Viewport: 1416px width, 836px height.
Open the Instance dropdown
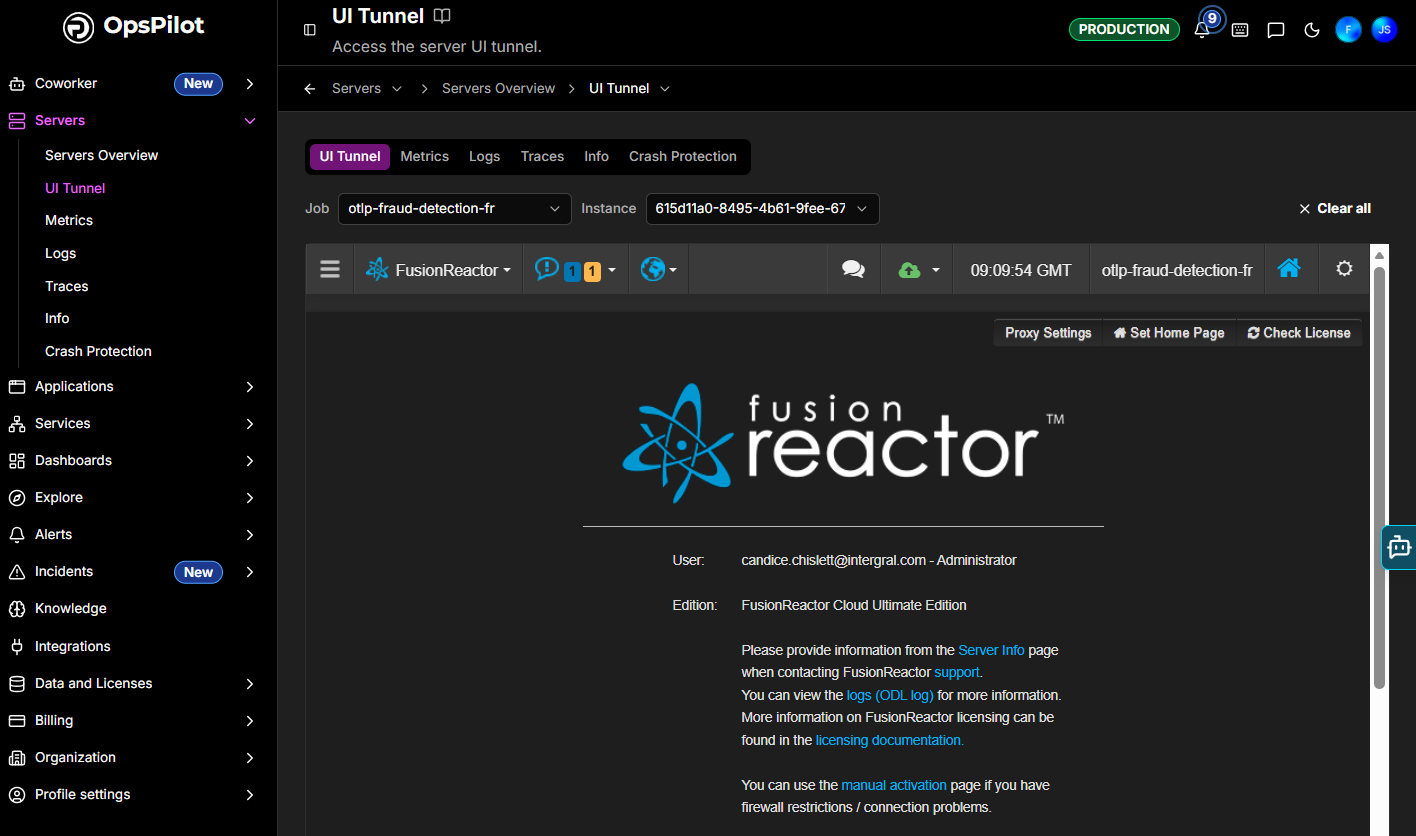(x=763, y=209)
